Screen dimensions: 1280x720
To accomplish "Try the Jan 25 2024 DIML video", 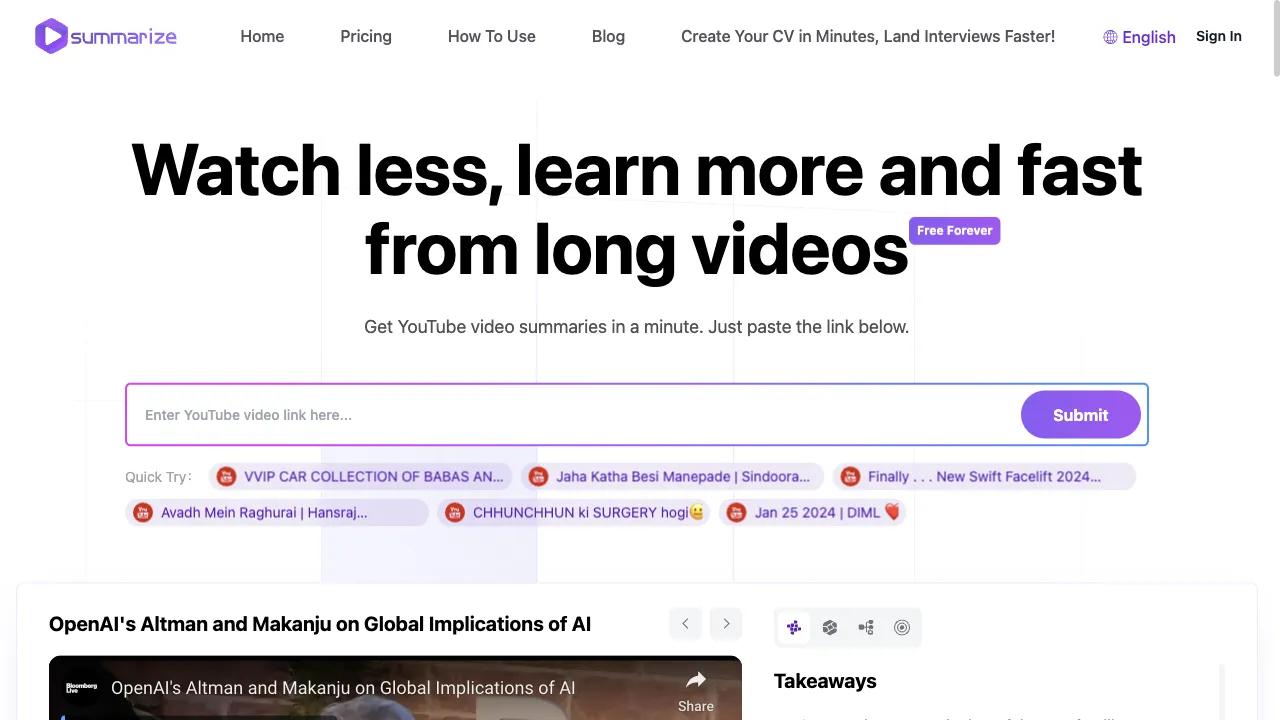I will click(x=813, y=513).
